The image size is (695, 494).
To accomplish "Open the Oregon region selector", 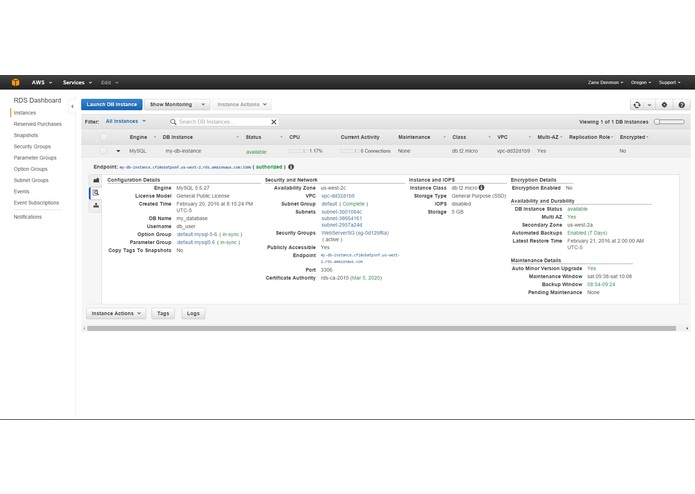I will 641,82.
